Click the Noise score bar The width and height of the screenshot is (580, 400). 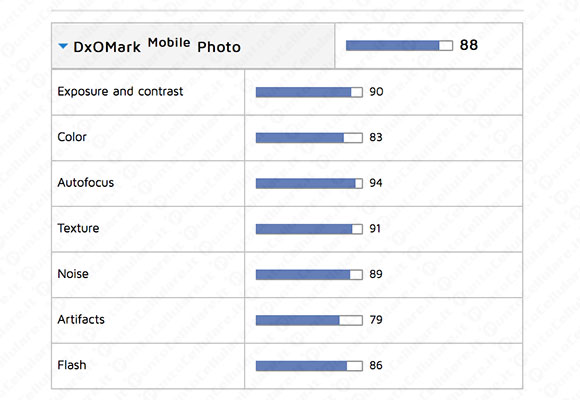tap(309, 275)
